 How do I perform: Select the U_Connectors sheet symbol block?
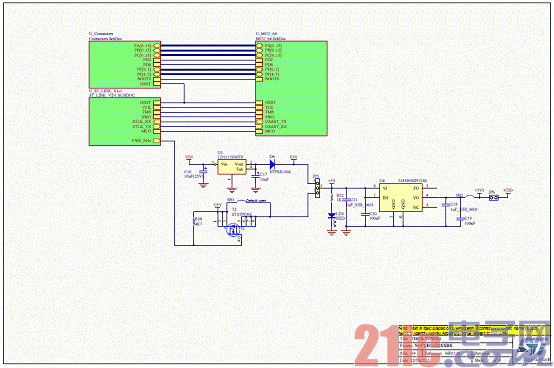pyautogui.click(x=125, y=64)
